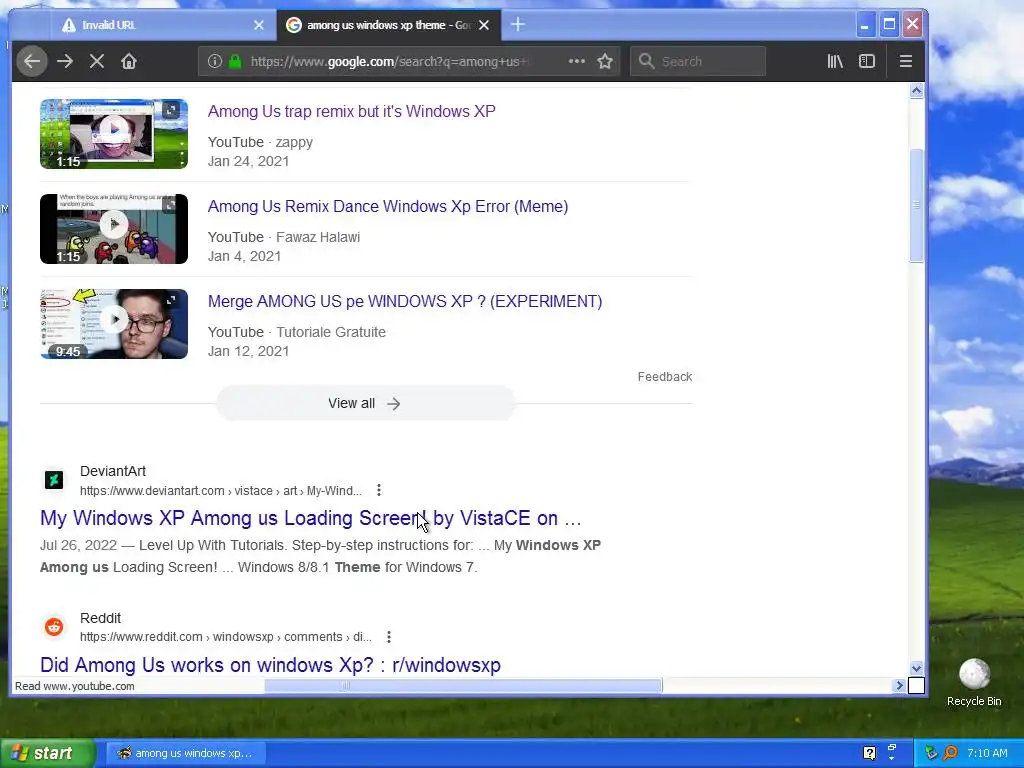Open Among Us Remix Dance Windows Xp Error link

click(388, 206)
